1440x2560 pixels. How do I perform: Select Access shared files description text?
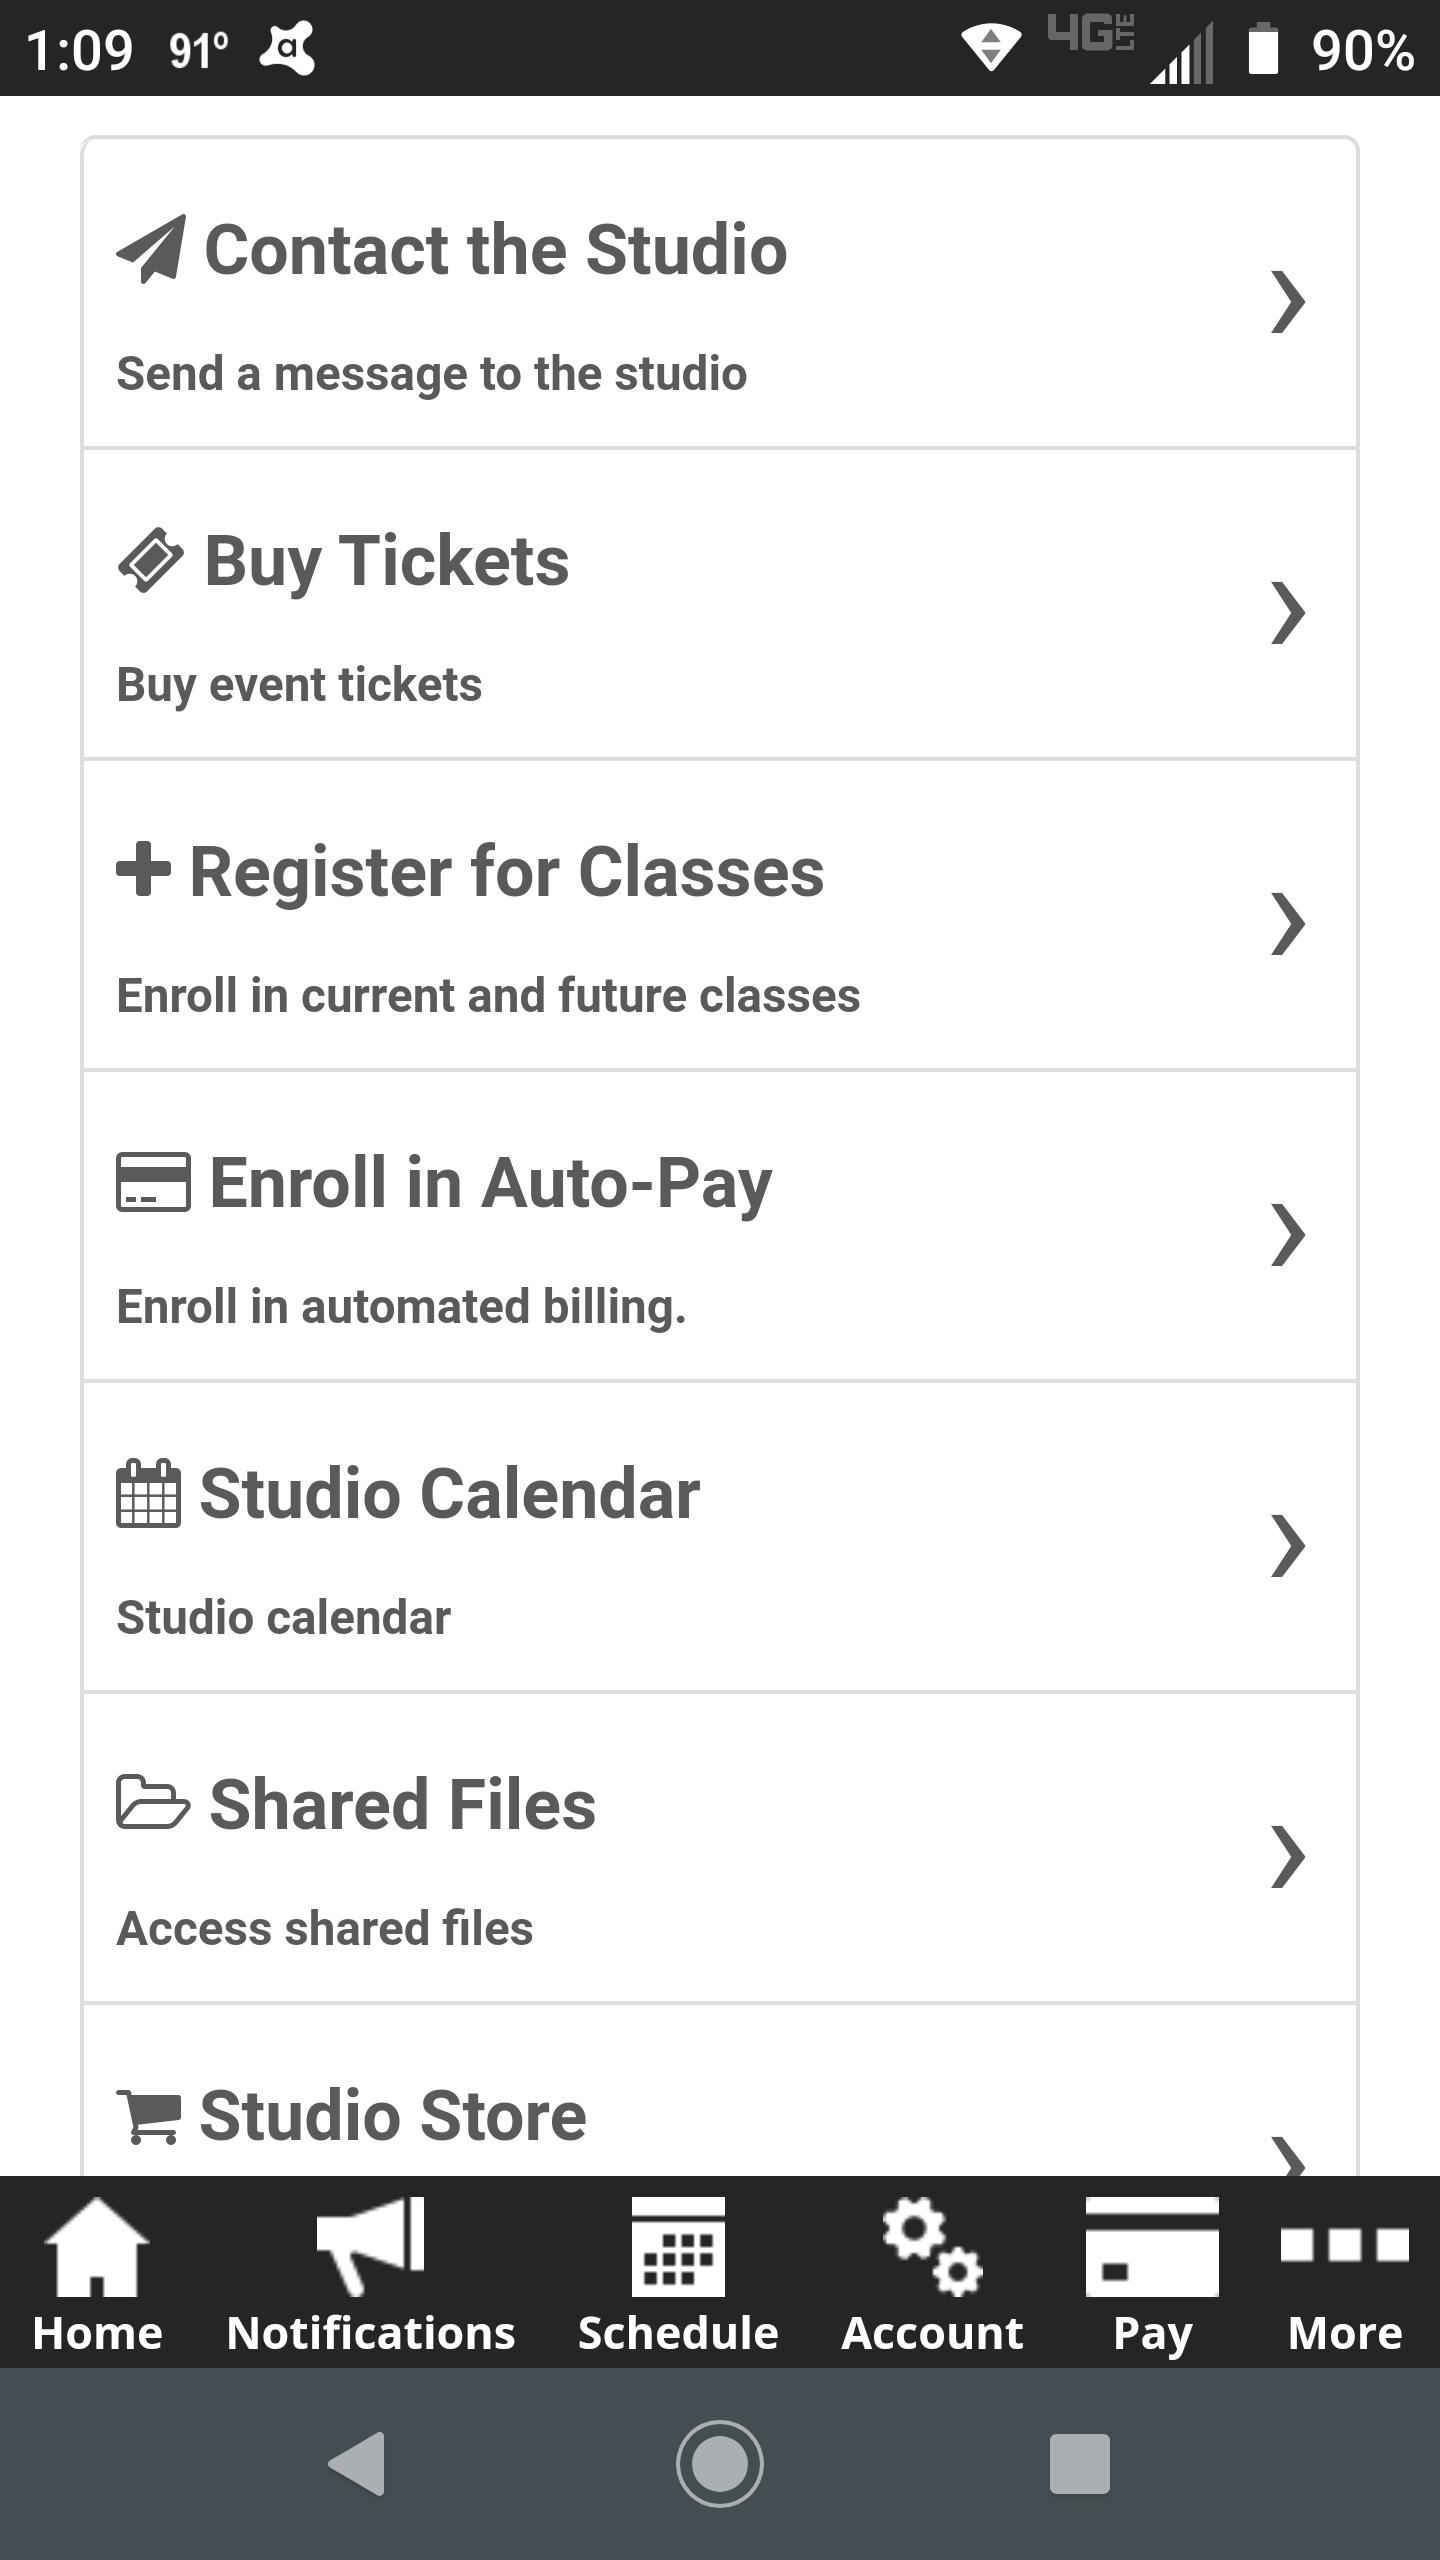pos(325,1928)
